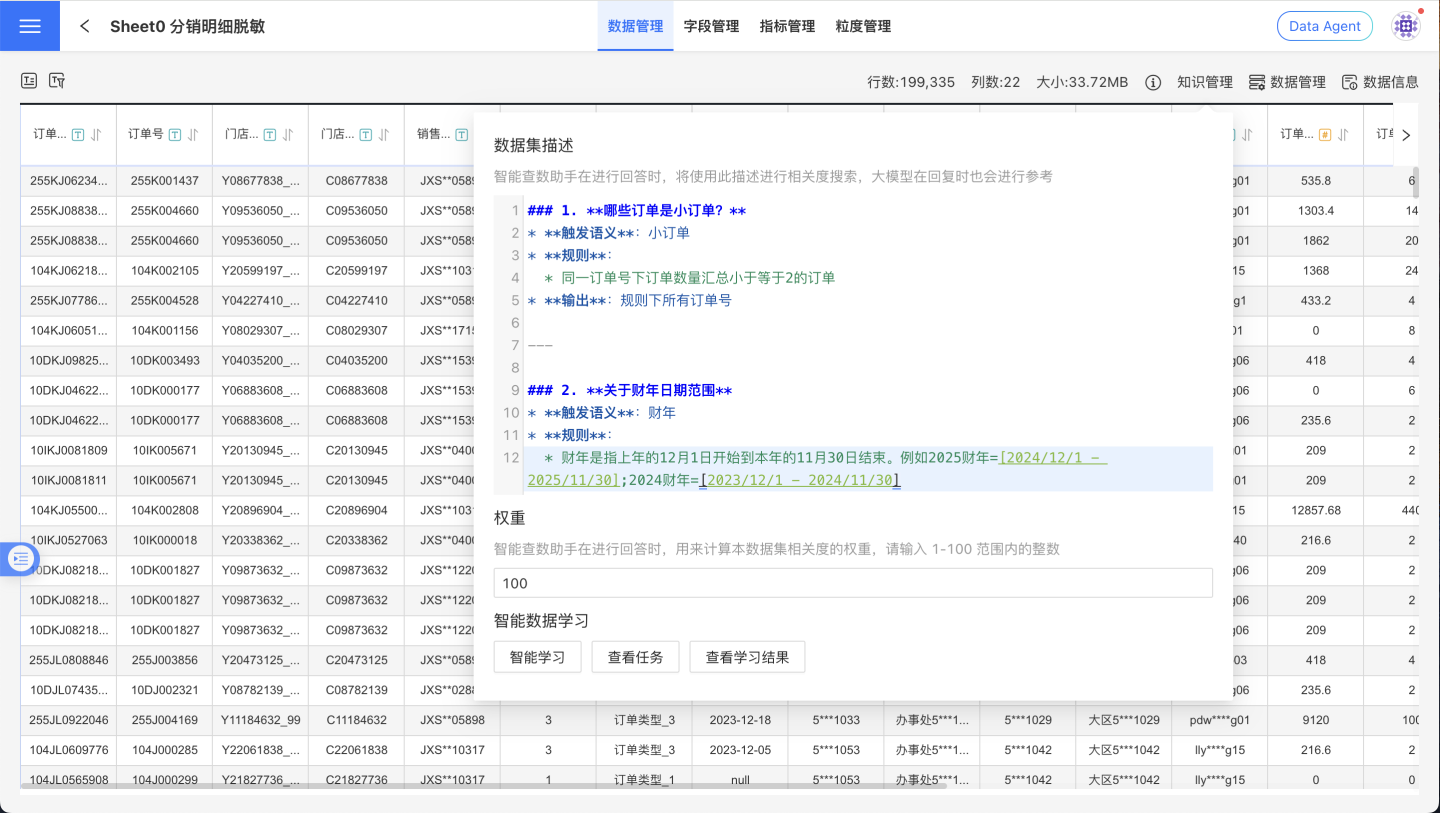Image resolution: width=1440 pixels, height=813 pixels.
Task: Click the back arrow beside Sheet0 分销明细脱敏
Action: pyautogui.click(x=84, y=26)
